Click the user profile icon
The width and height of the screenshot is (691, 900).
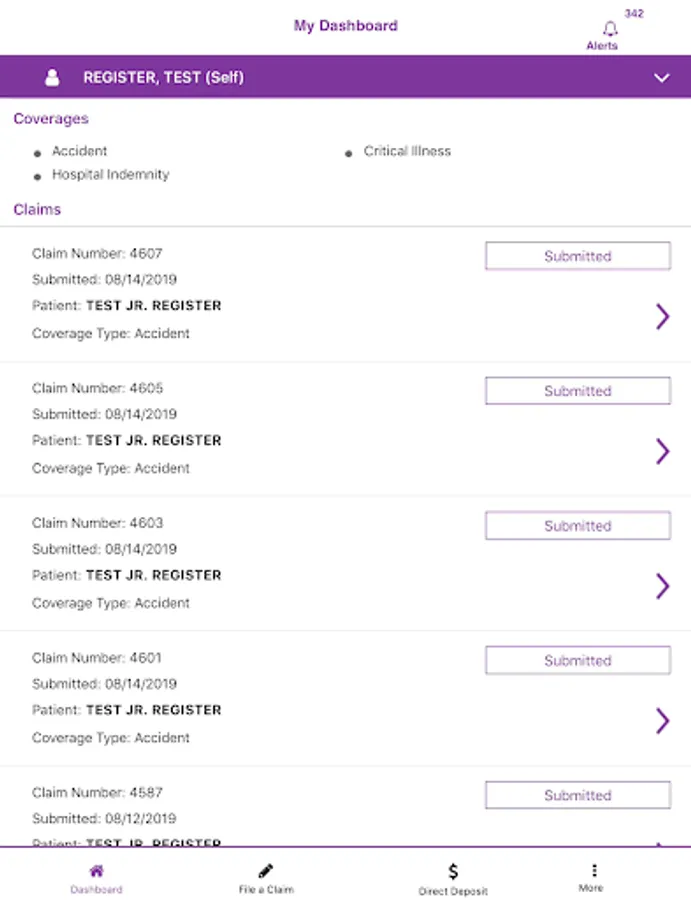coord(52,78)
